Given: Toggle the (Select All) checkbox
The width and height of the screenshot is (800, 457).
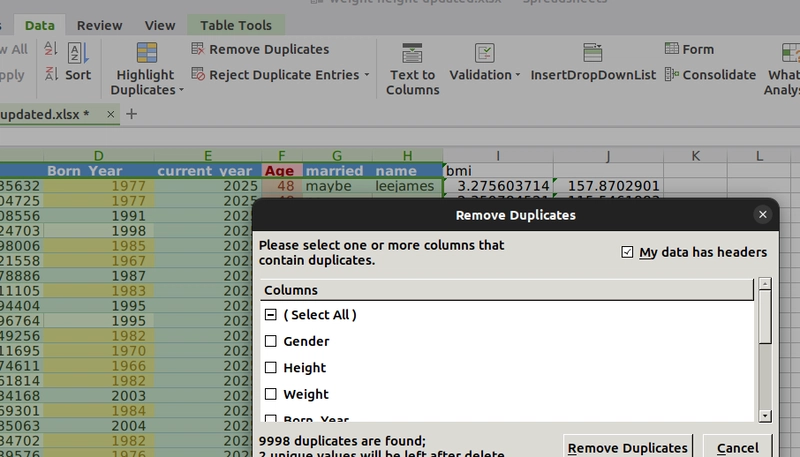Looking at the screenshot, I should (270, 315).
